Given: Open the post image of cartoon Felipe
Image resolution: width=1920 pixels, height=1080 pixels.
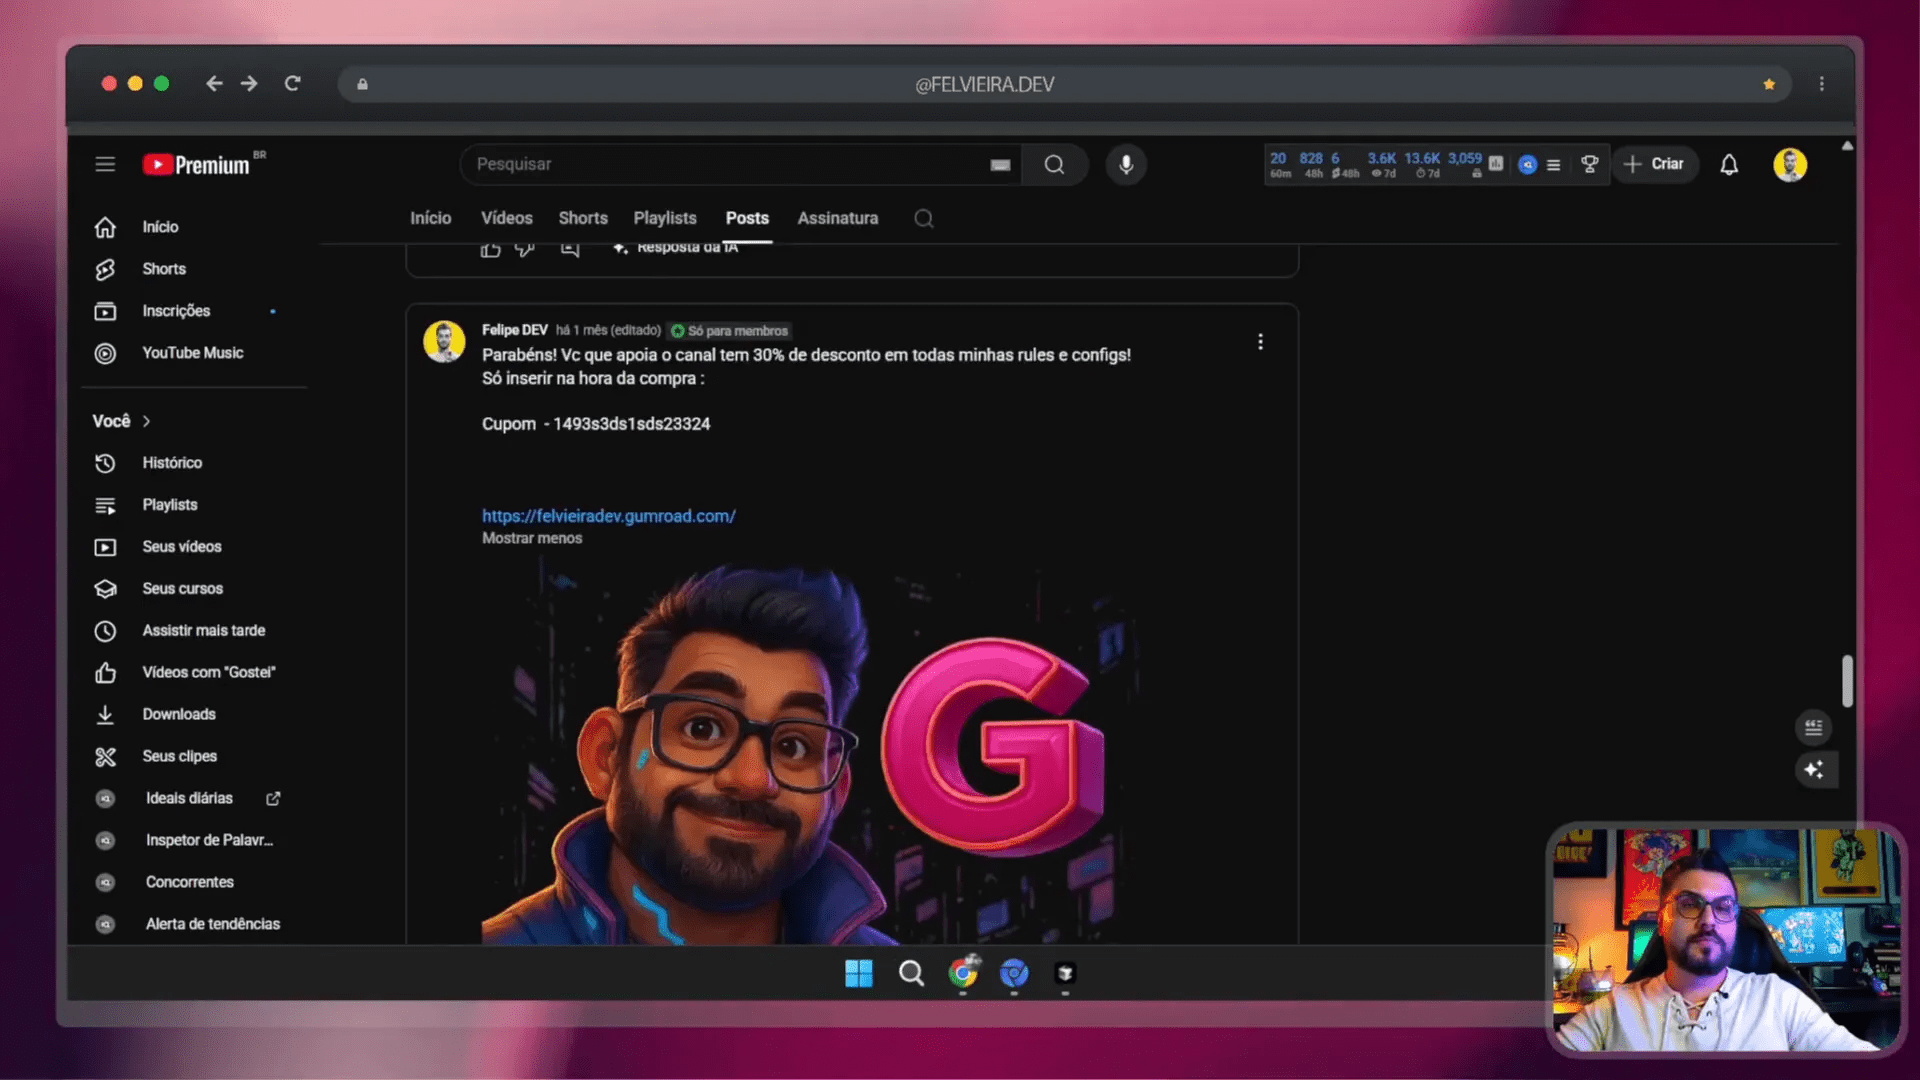Looking at the screenshot, I should tap(812, 752).
